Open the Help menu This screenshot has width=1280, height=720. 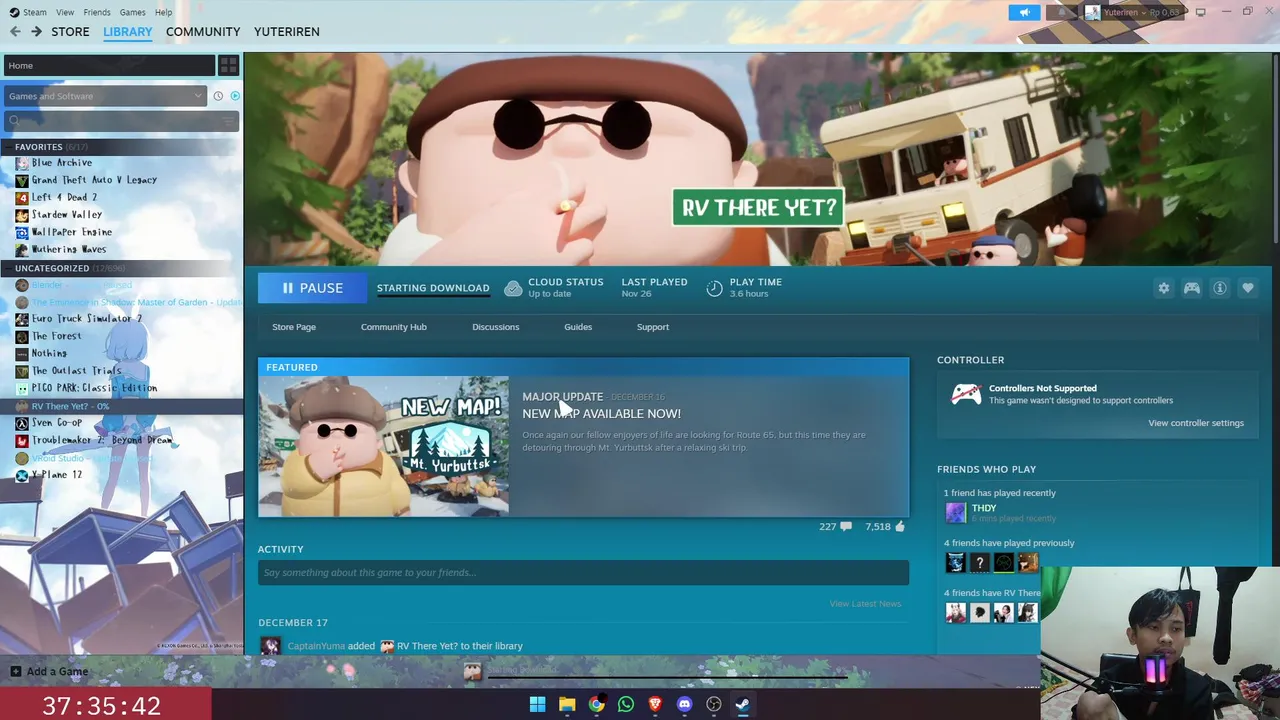[x=163, y=12]
